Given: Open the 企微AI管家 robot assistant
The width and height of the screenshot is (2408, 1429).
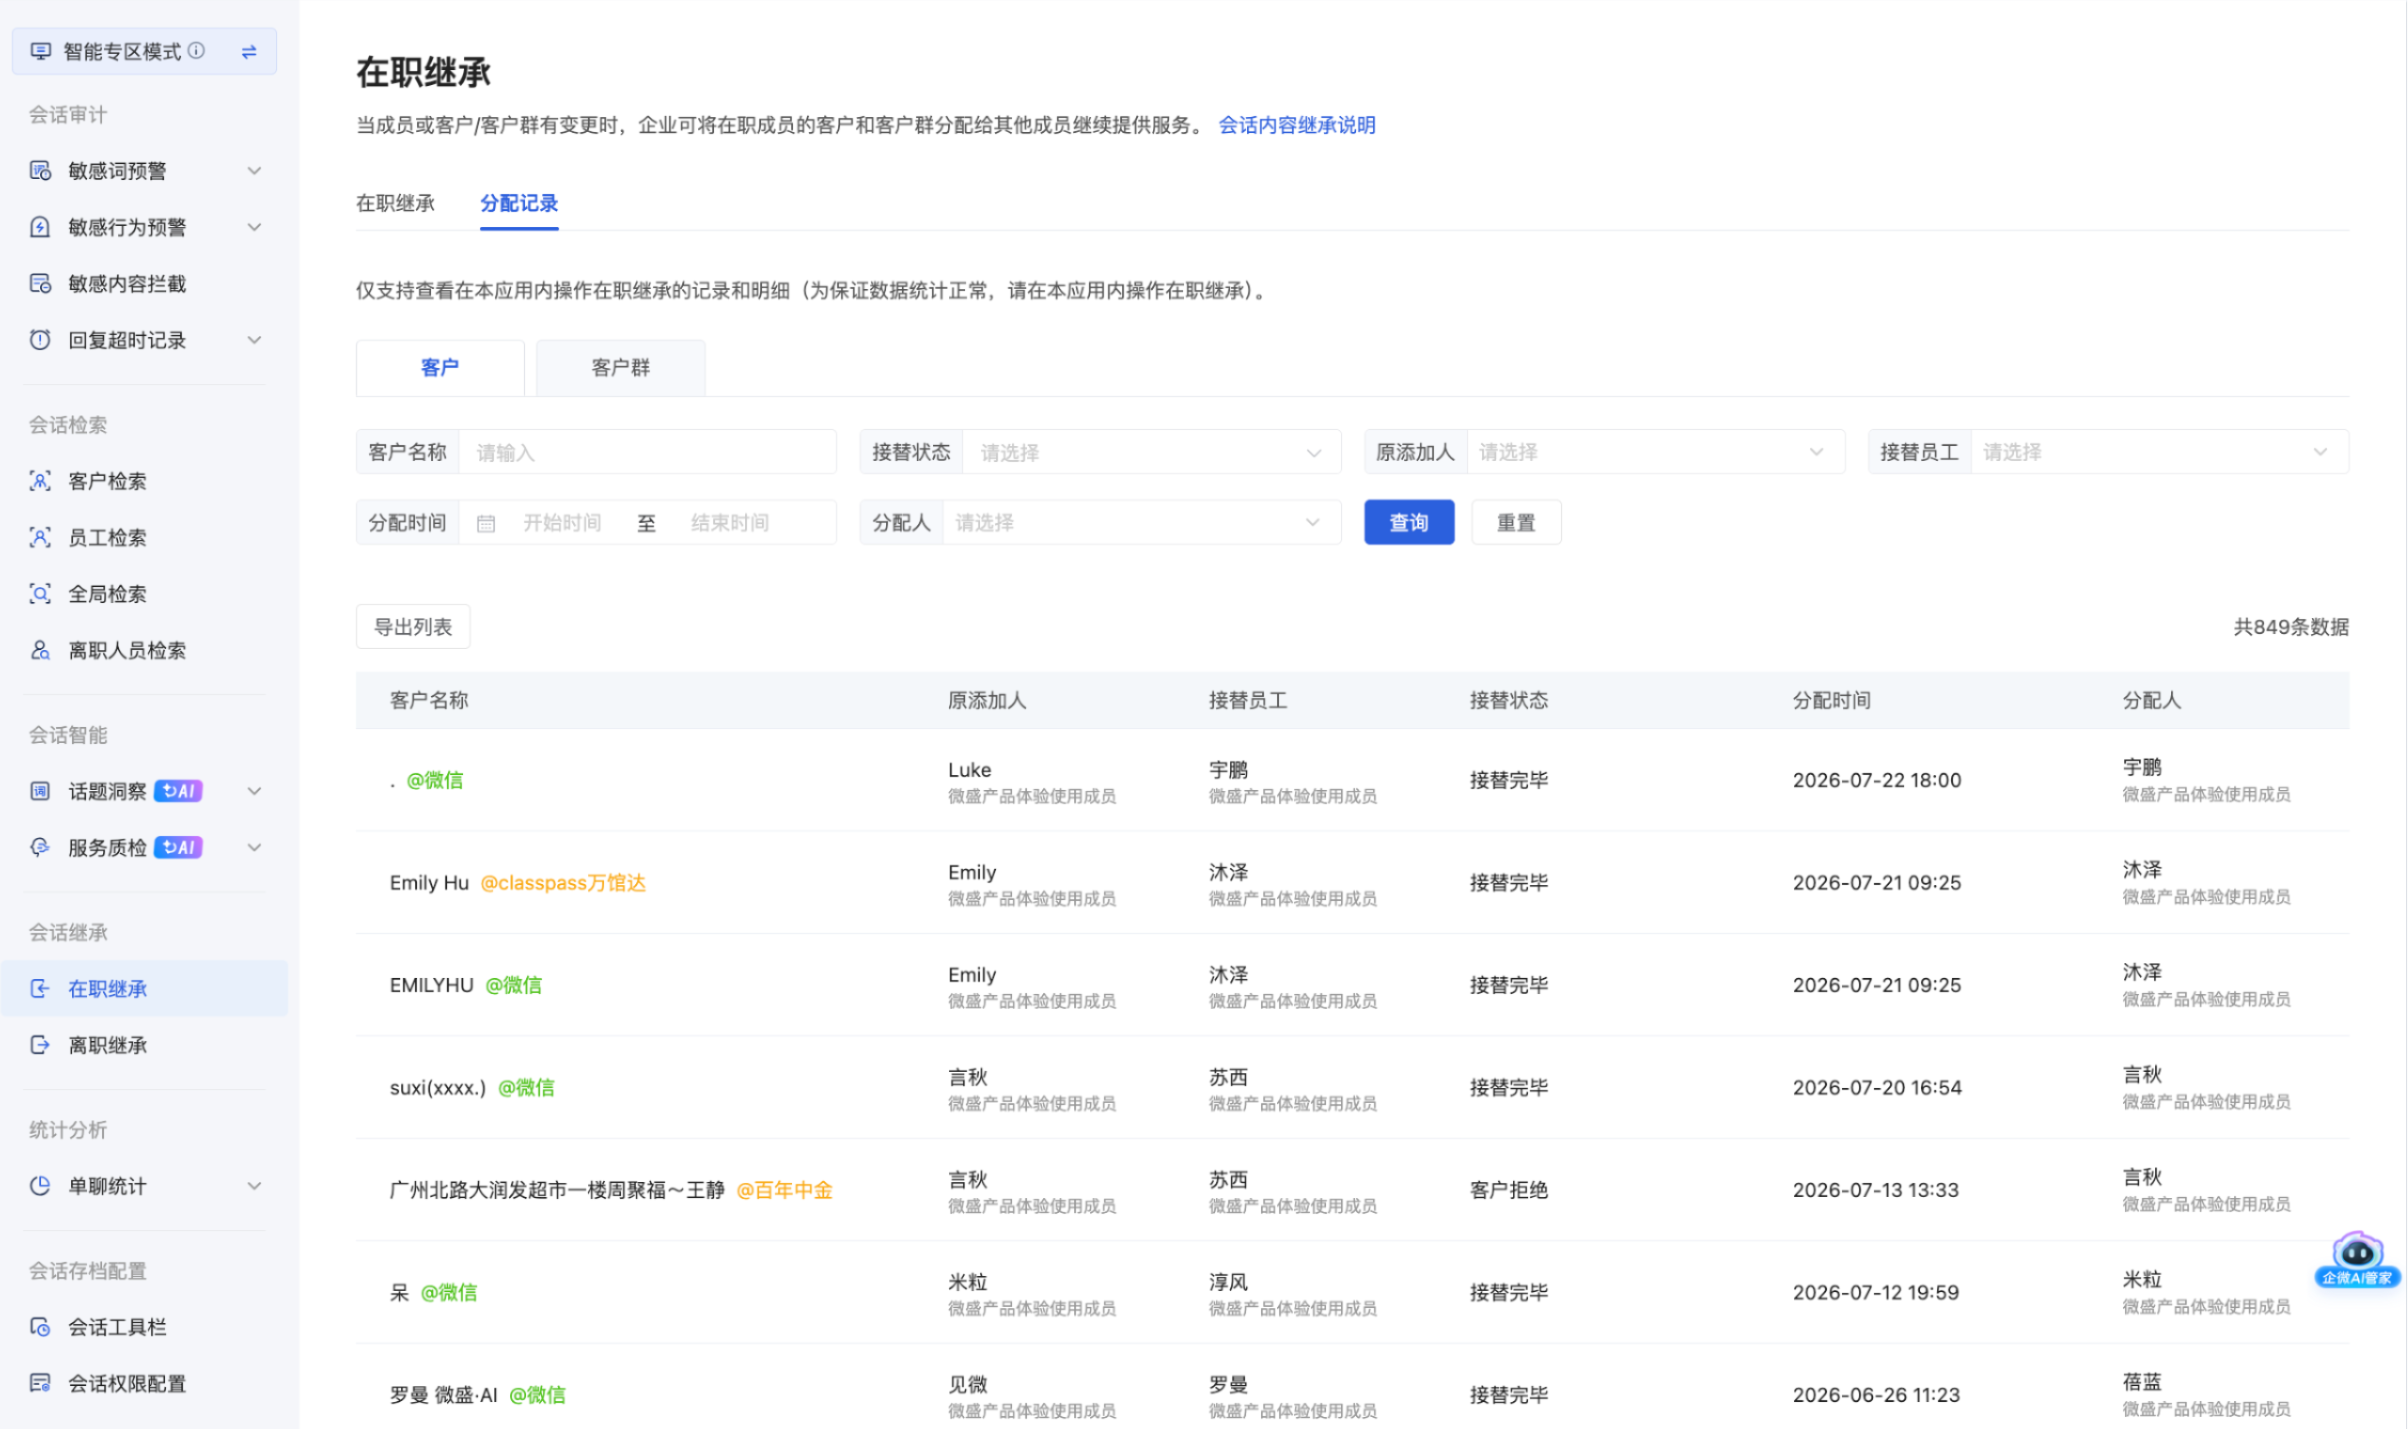Looking at the screenshot, I should [2357, 1259].
